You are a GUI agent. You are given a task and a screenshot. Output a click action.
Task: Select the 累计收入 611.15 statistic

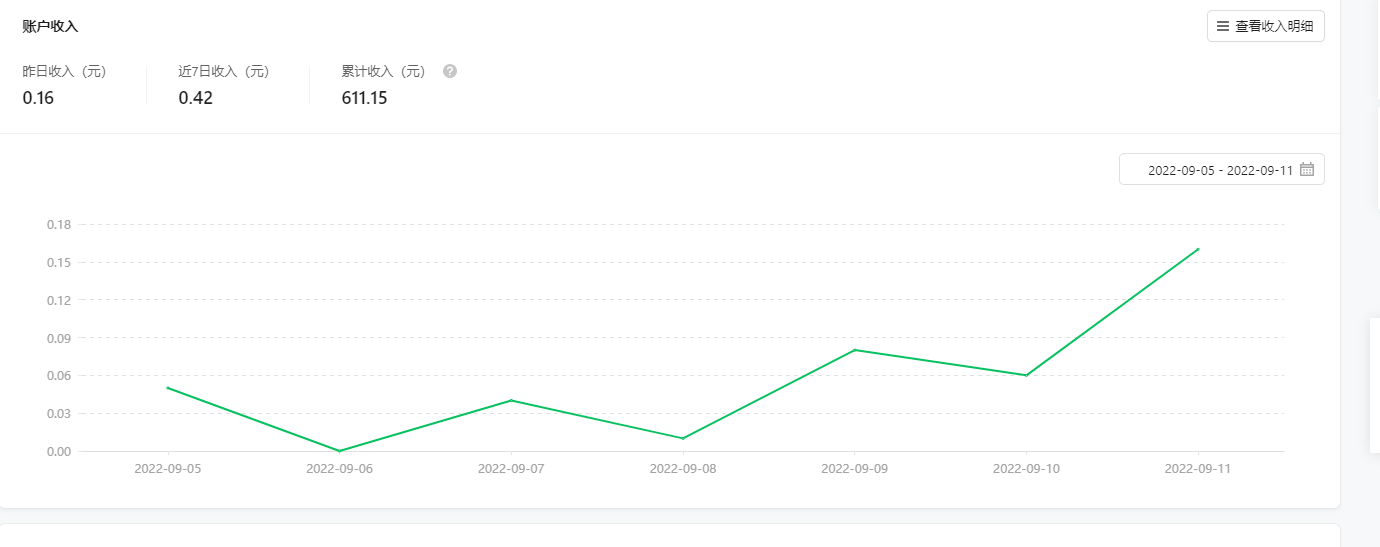coord(384,85)
